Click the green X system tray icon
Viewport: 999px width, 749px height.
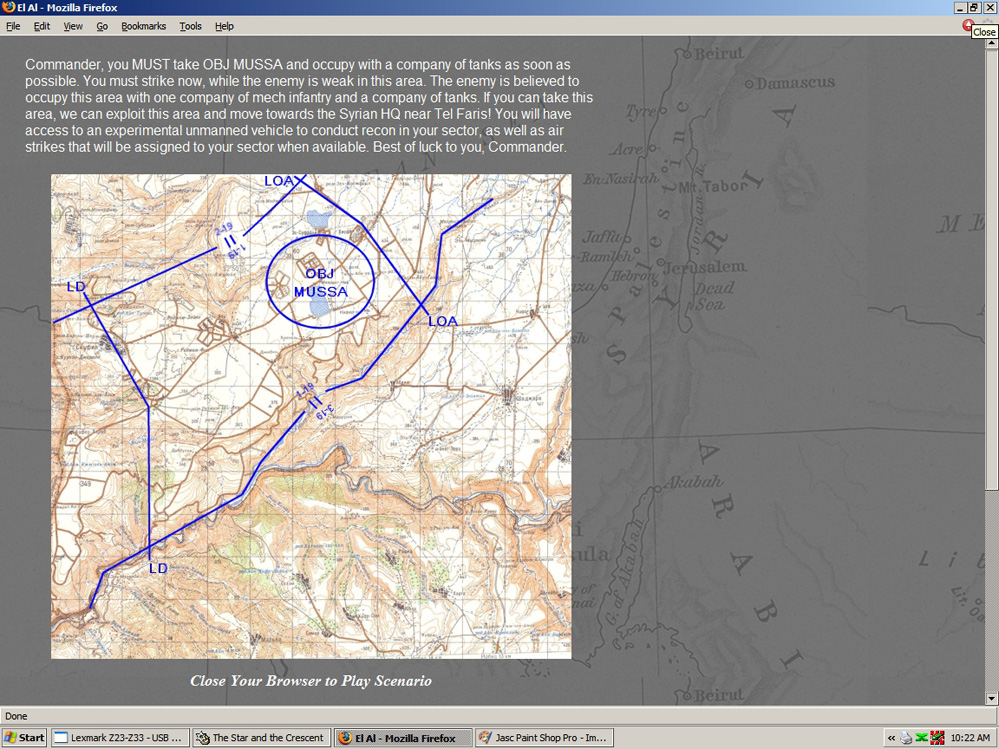(x=921, y=738)
